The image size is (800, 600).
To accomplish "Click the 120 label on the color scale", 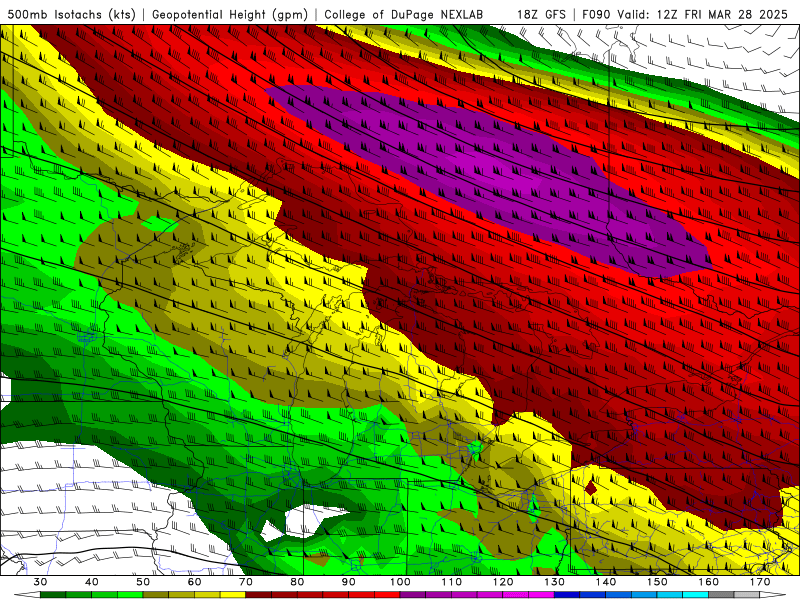I will click(x=503, y=582).
